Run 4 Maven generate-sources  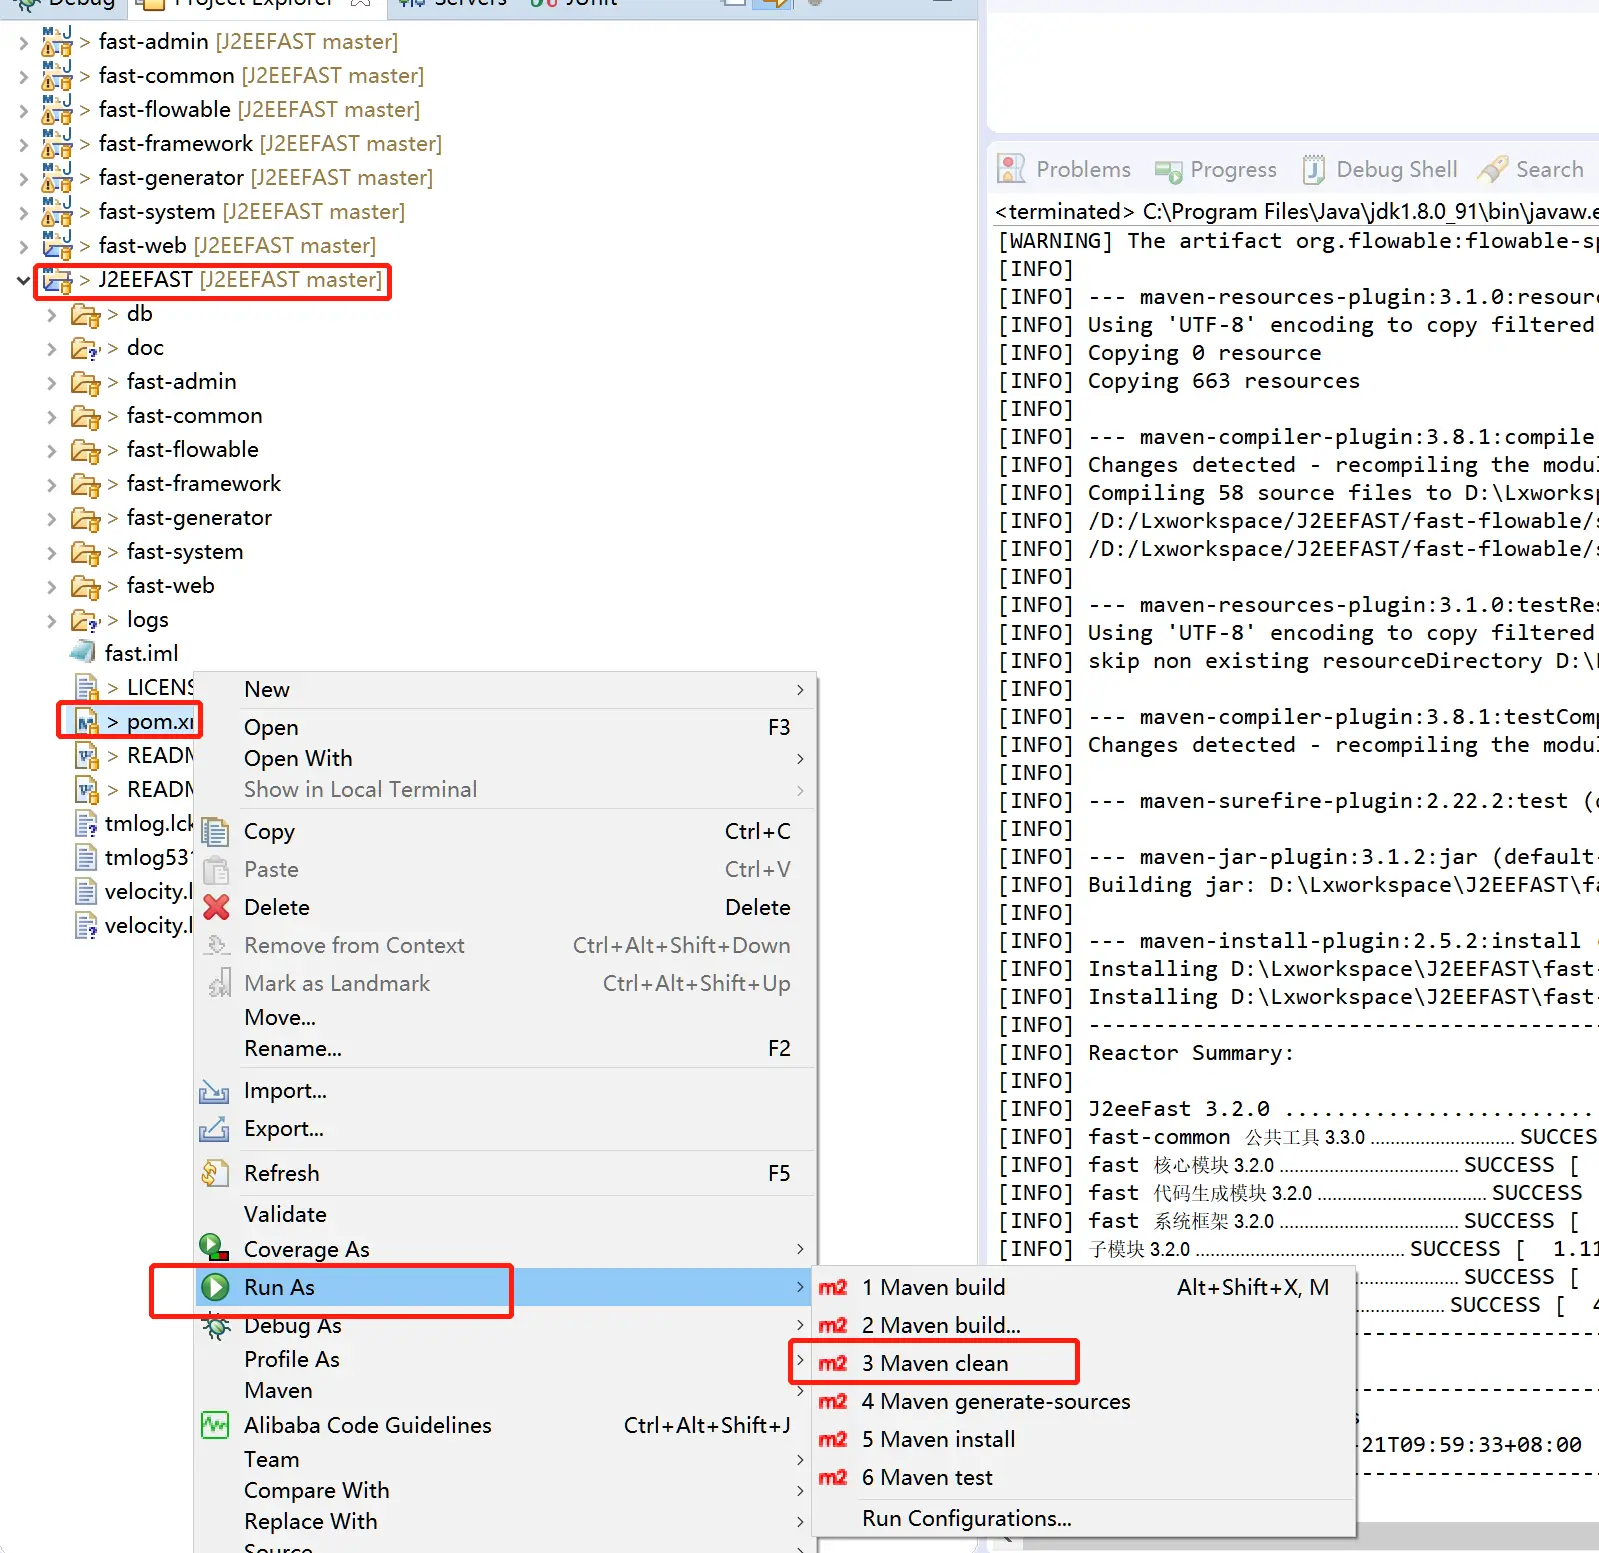(x=1083, y=1402)
